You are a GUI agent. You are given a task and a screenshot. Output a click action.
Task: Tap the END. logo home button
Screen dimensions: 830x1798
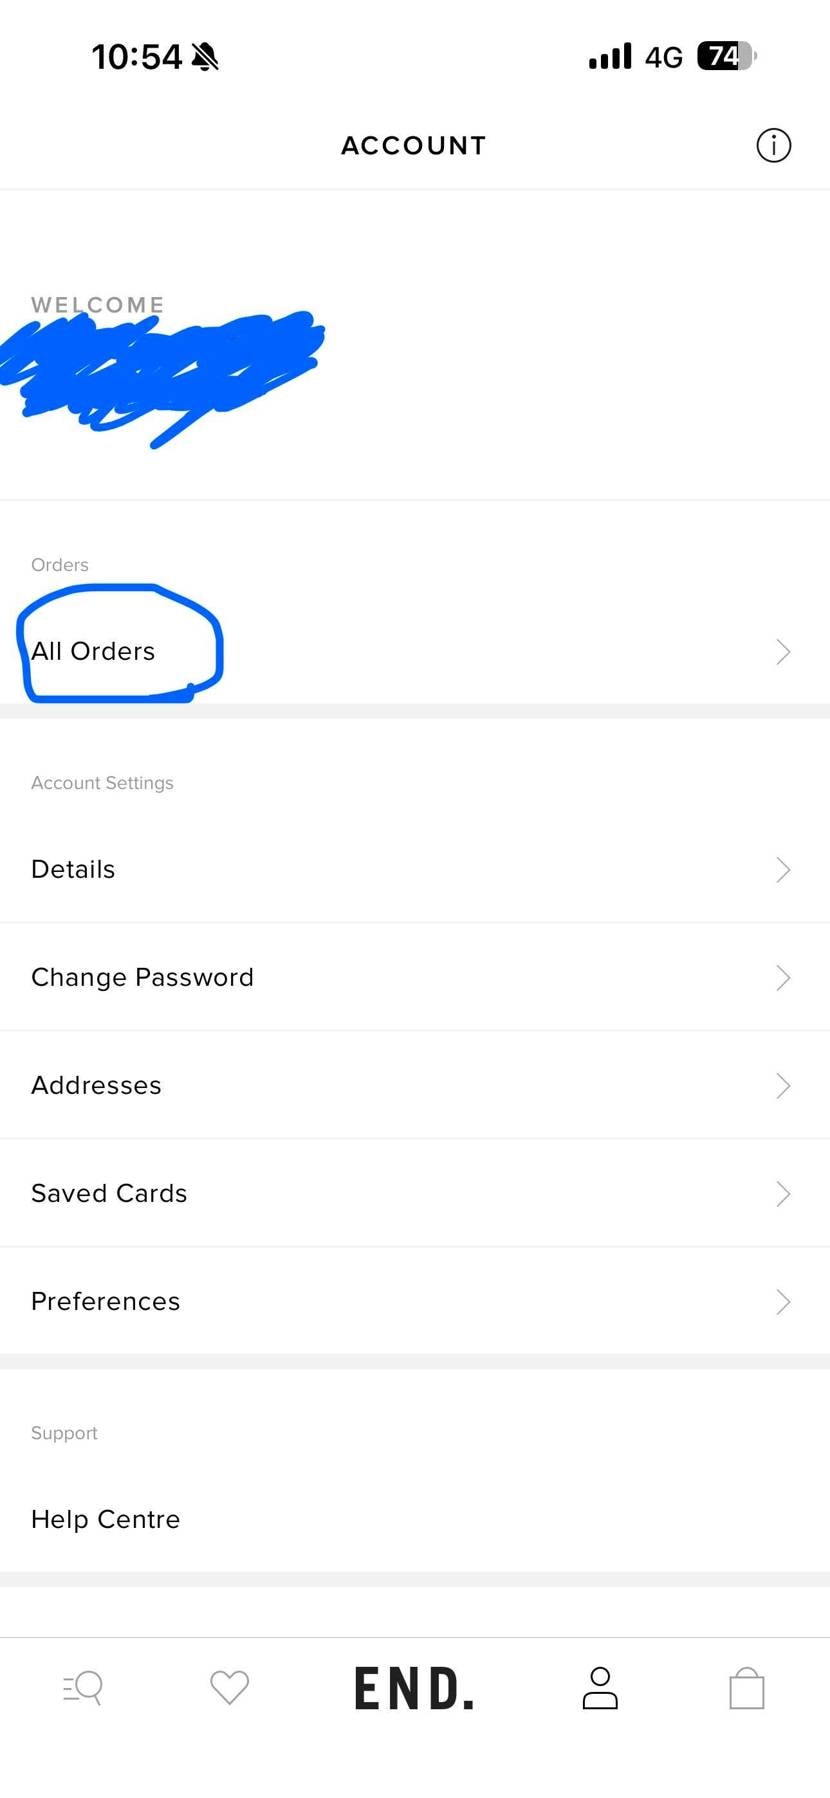(x=414, y=1688)
